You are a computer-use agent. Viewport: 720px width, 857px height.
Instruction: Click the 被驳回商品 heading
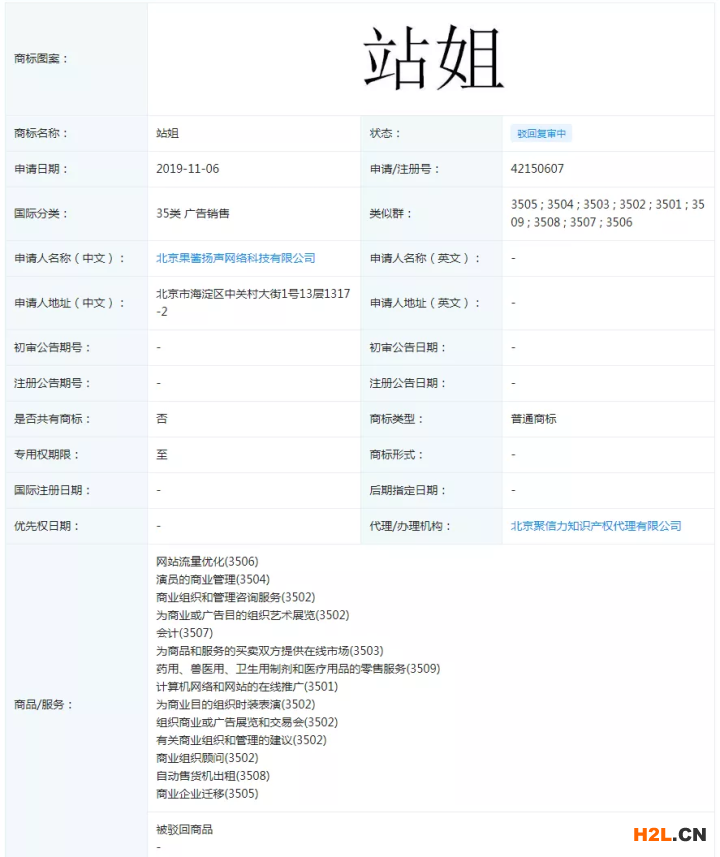pos(184,829)
